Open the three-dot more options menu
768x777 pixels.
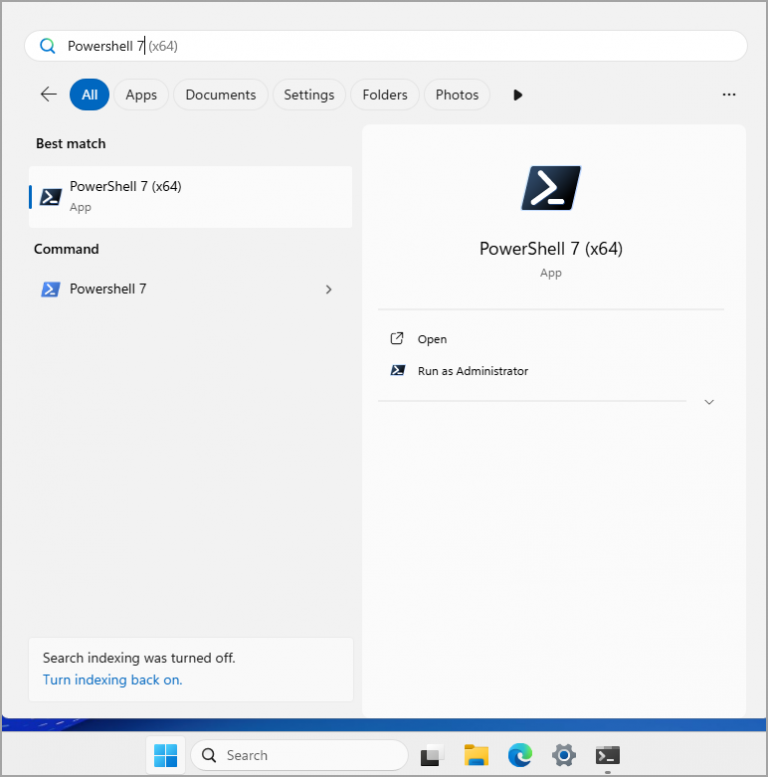(x=728, y=94)
